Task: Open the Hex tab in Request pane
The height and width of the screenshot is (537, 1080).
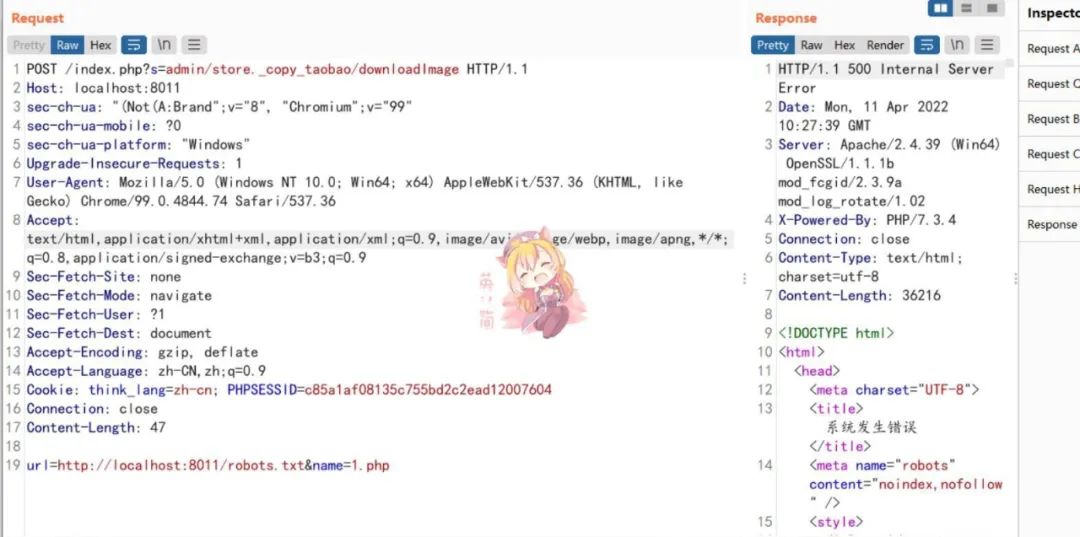Action: click(x=101, y=45)
